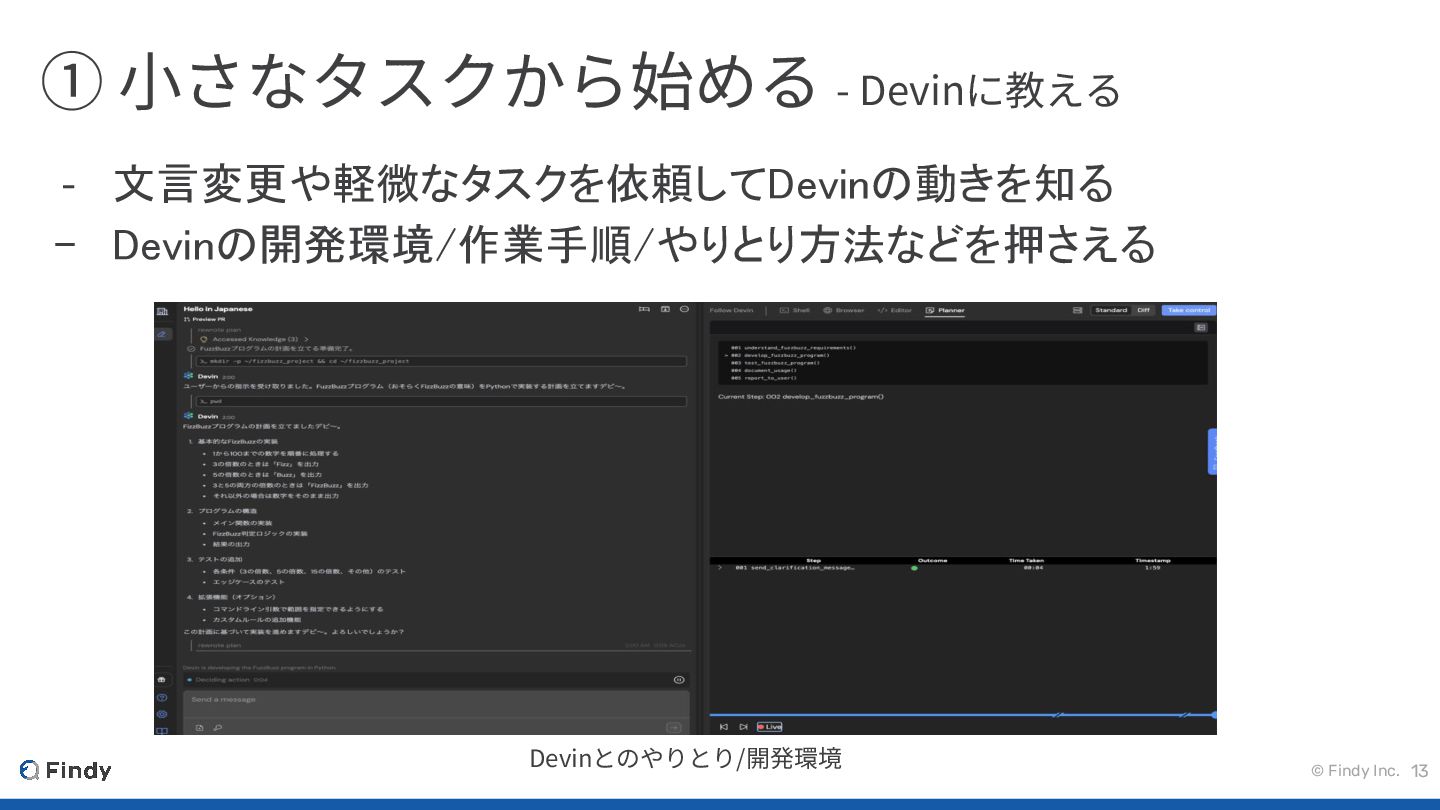Click the small panel icon above the plan list
1440x810 pixels.
1201,327
